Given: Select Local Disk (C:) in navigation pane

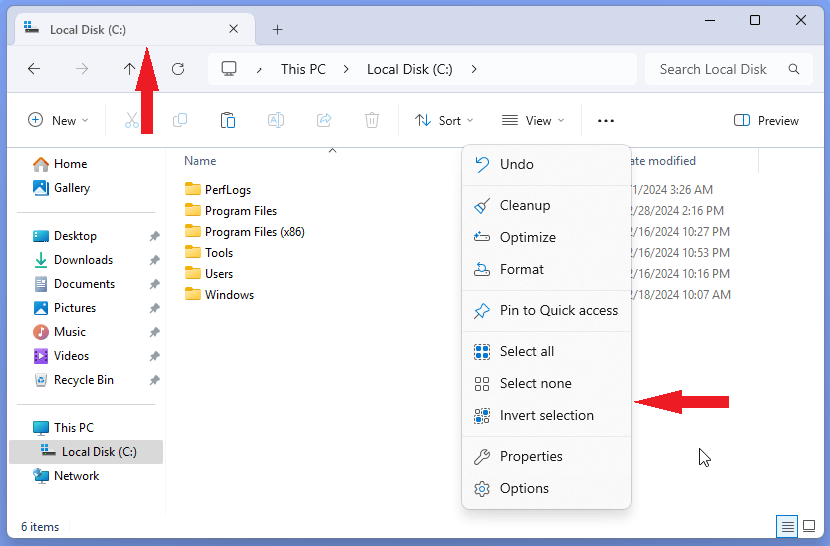Looking at the screenshot, I should click(86, 452).
